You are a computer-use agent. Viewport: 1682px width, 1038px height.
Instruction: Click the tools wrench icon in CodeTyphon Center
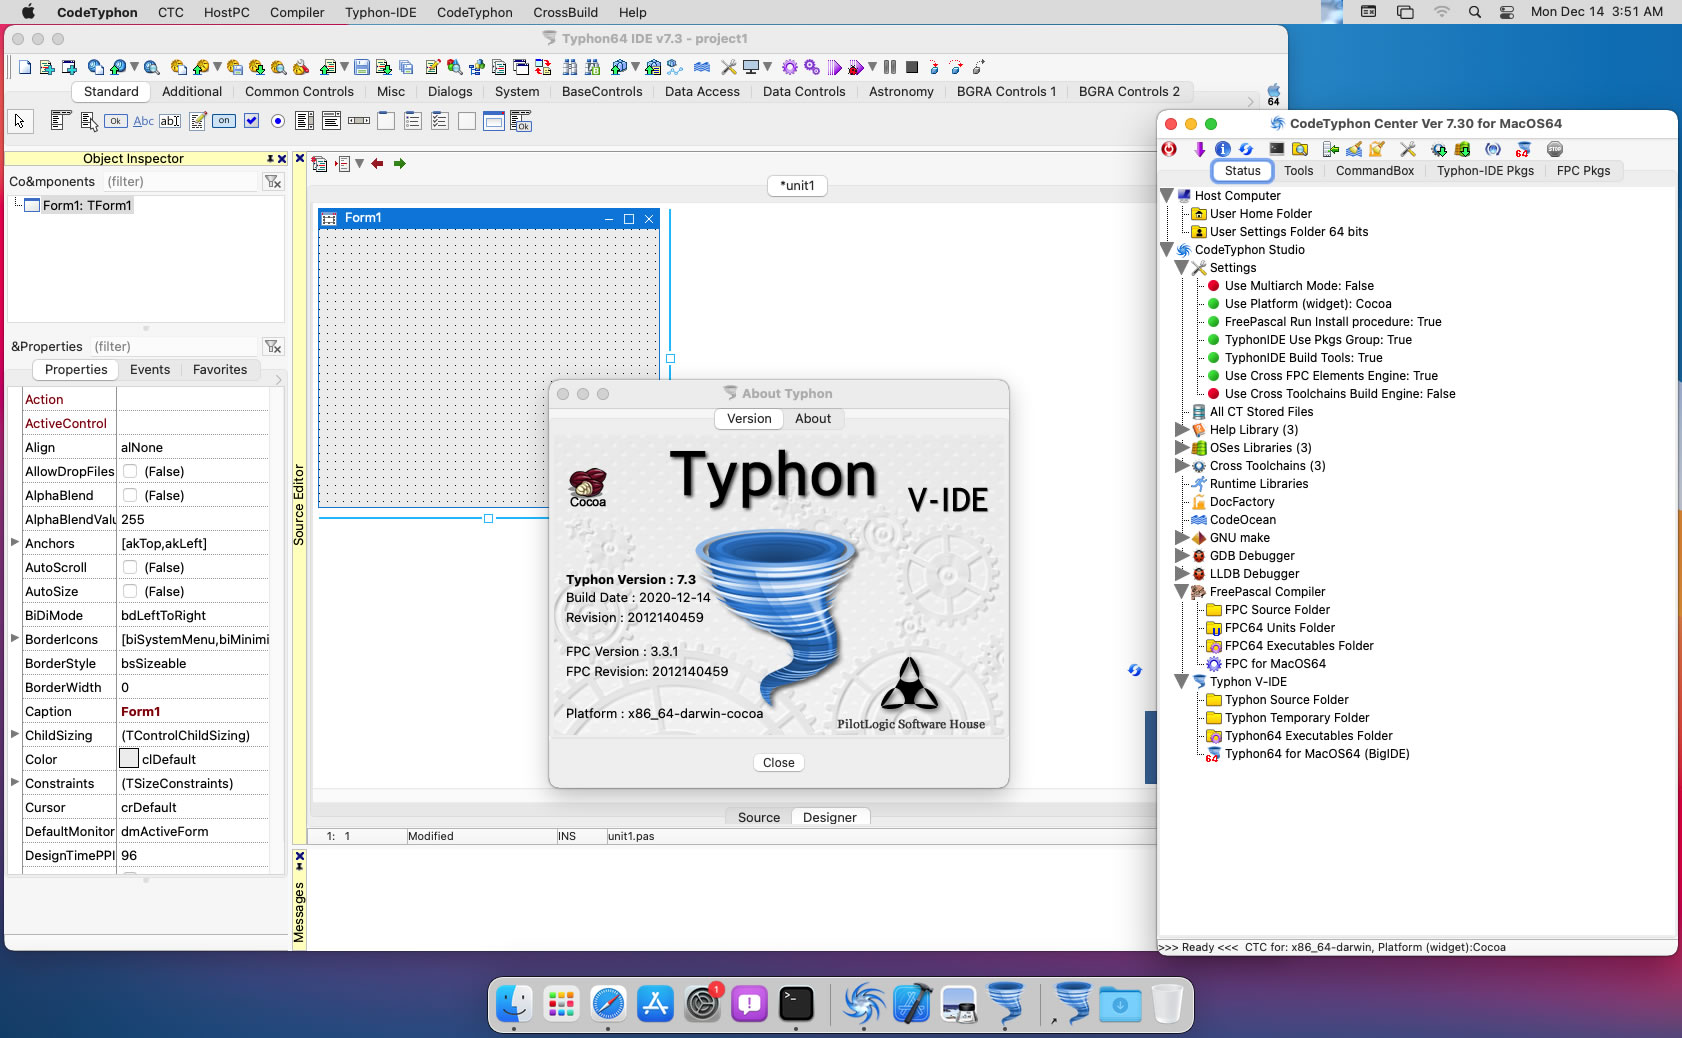click(x=1408, y=149)
